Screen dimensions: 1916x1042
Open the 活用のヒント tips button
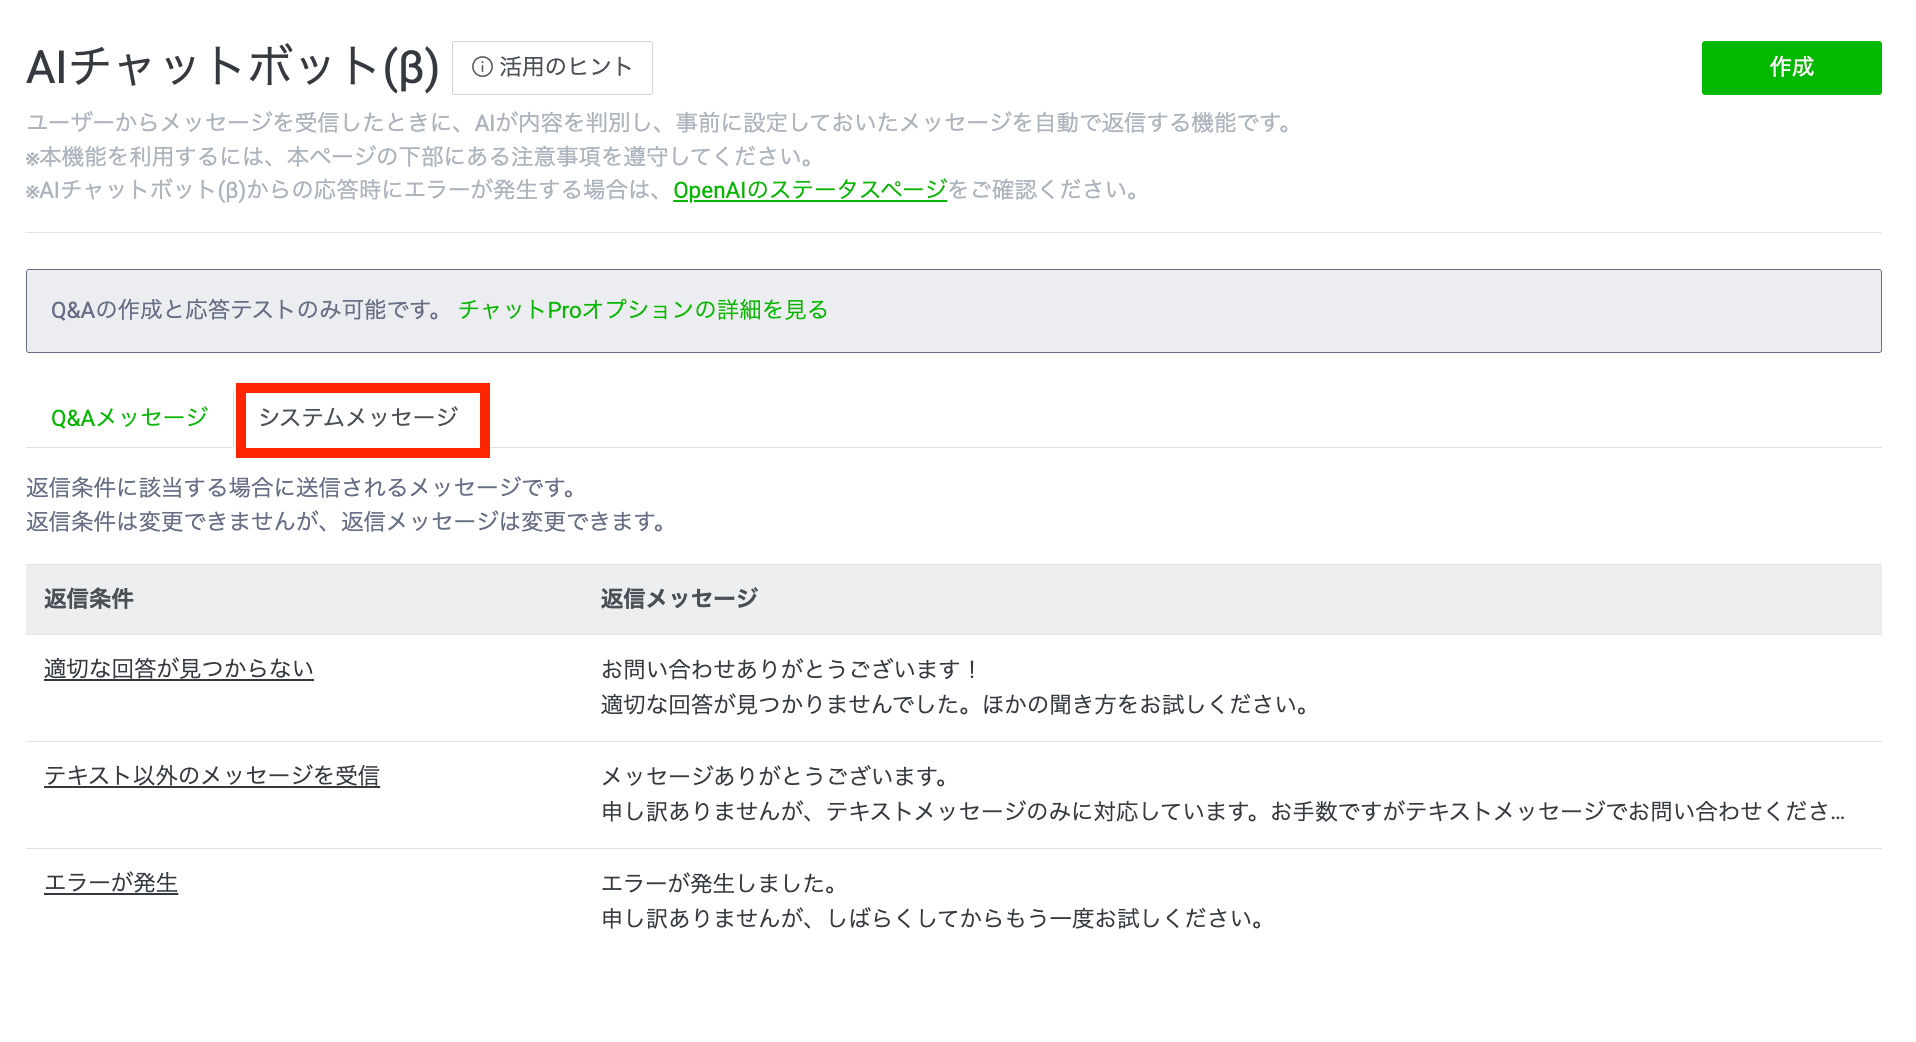pyautogui.click(x=552, y=67)
